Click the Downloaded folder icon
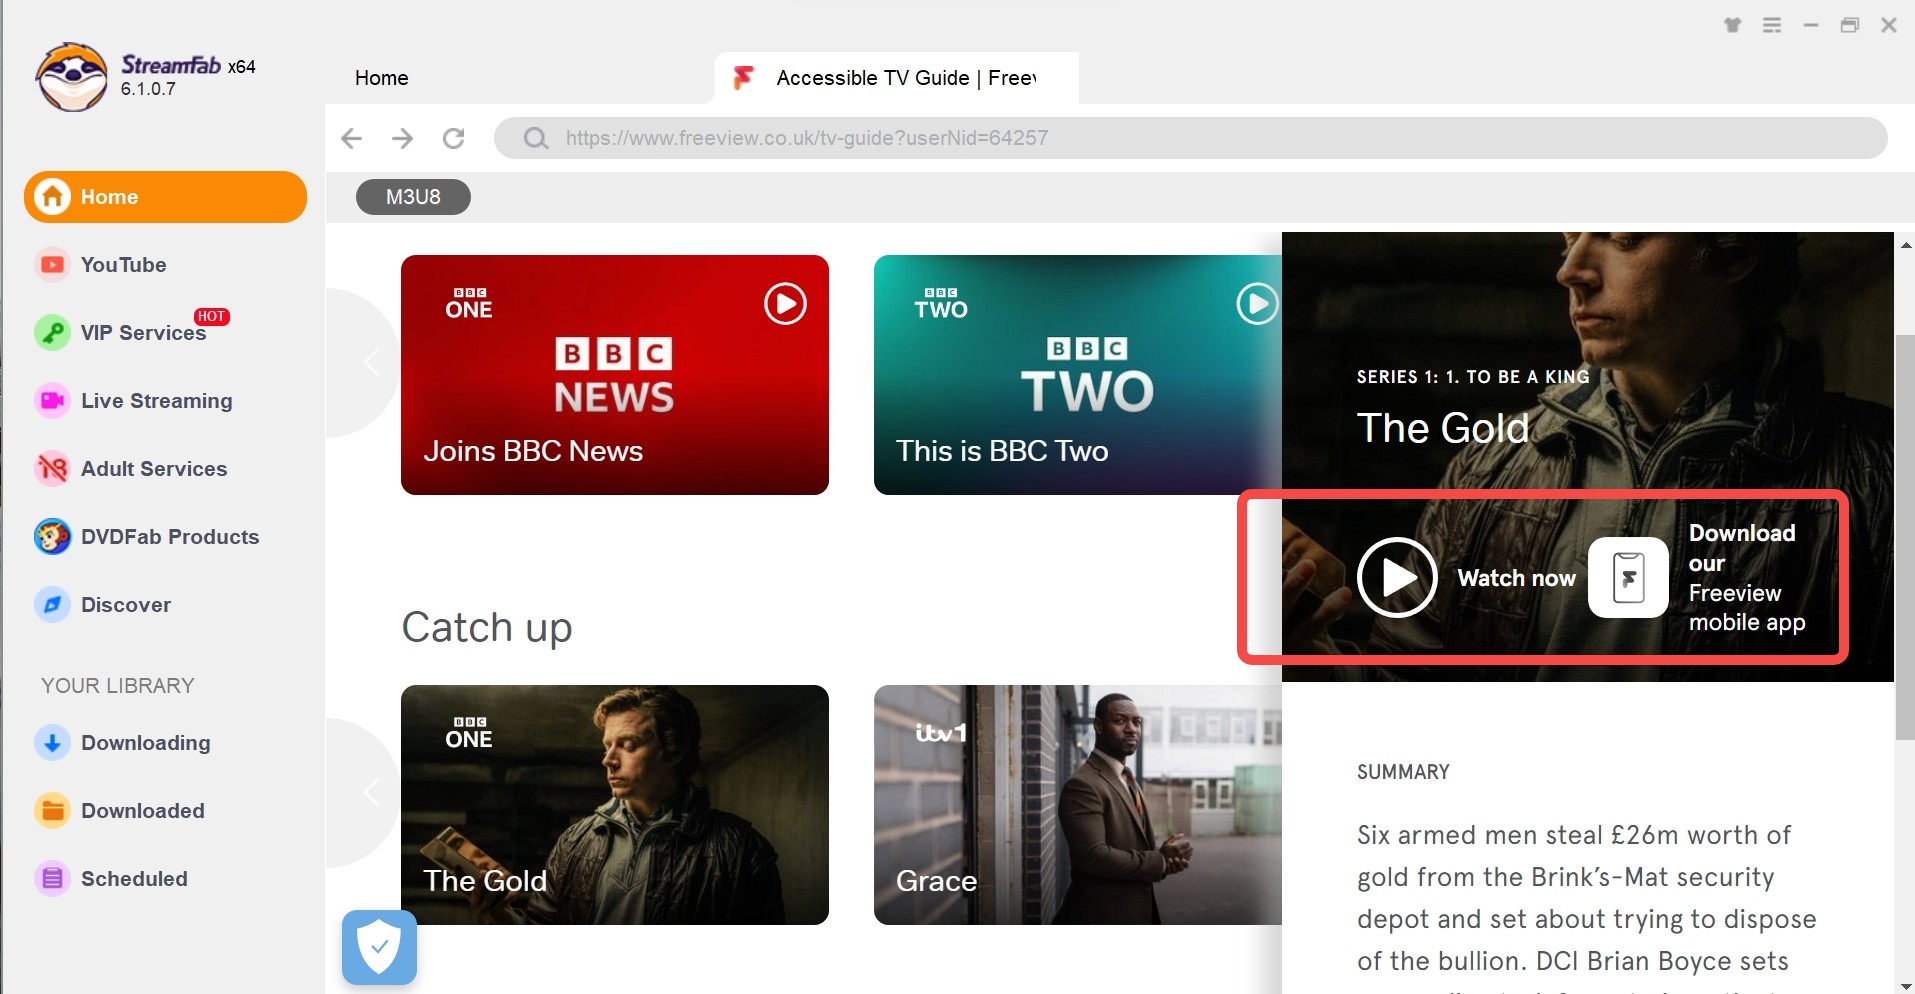 click(x=52, y=811)
